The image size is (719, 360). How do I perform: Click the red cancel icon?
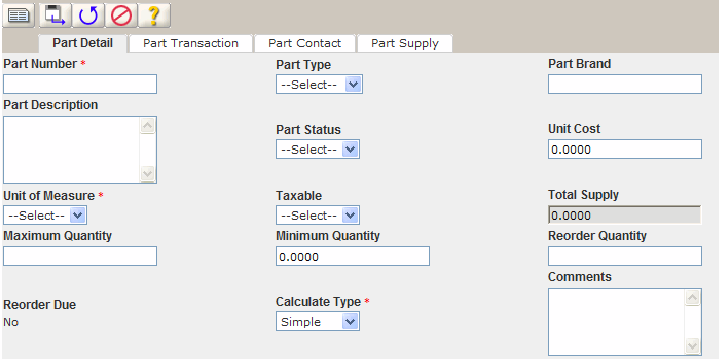point(121,16)
